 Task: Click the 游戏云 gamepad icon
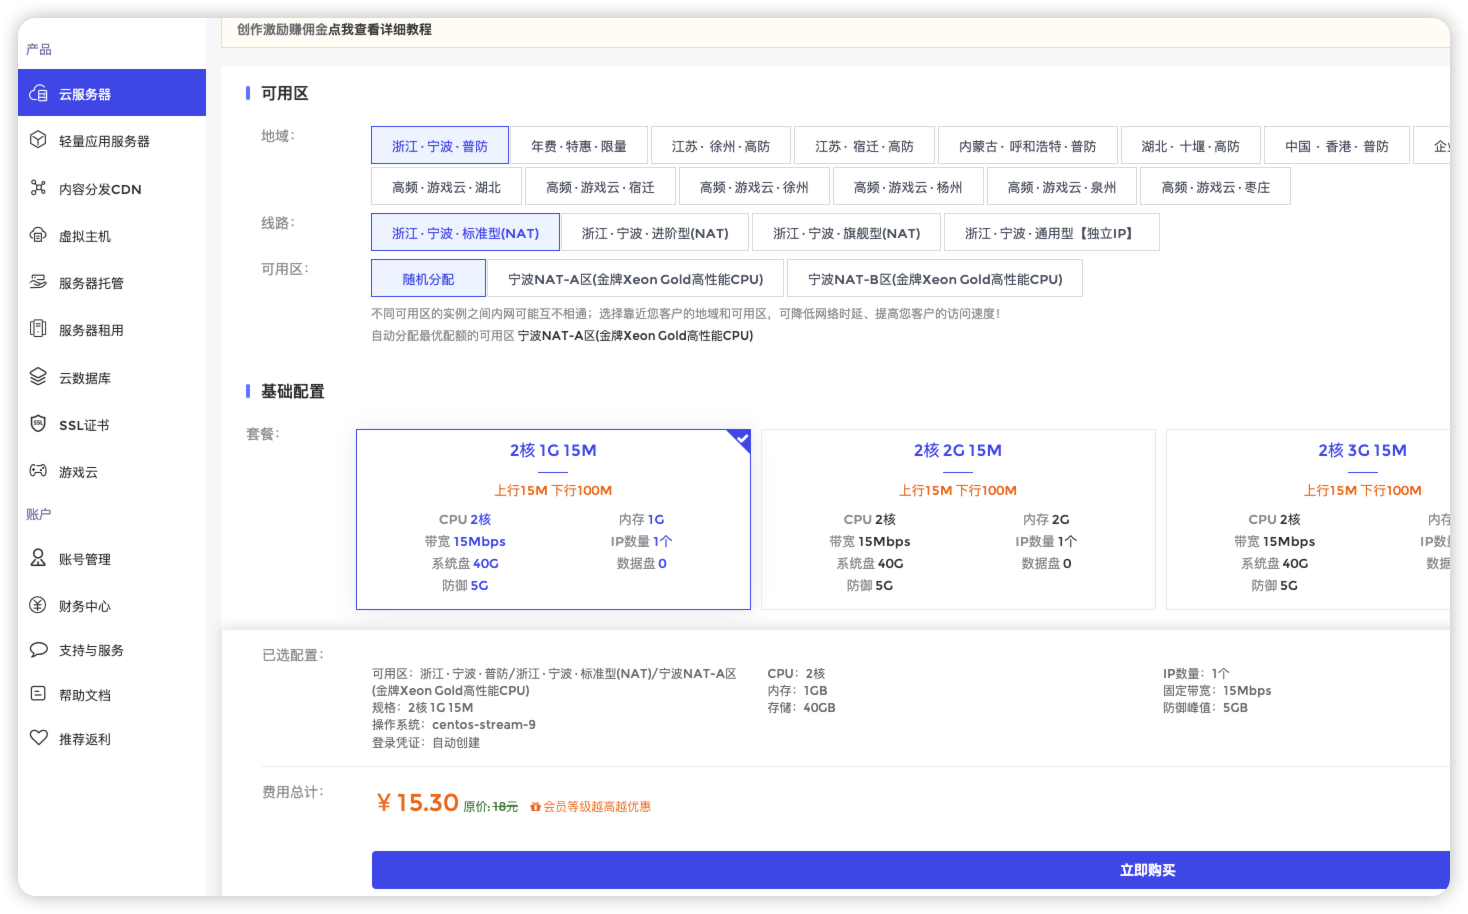click(38, 470)
